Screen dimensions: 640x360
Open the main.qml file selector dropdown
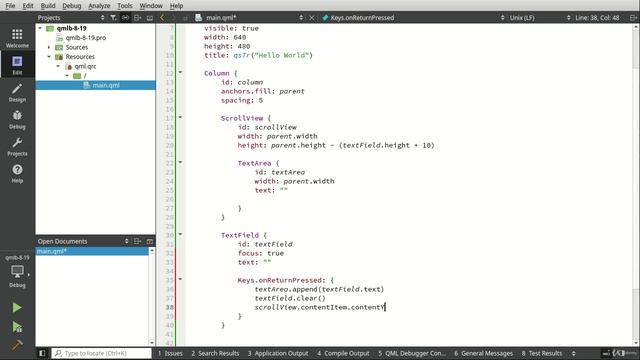click(x=250, y=18)
